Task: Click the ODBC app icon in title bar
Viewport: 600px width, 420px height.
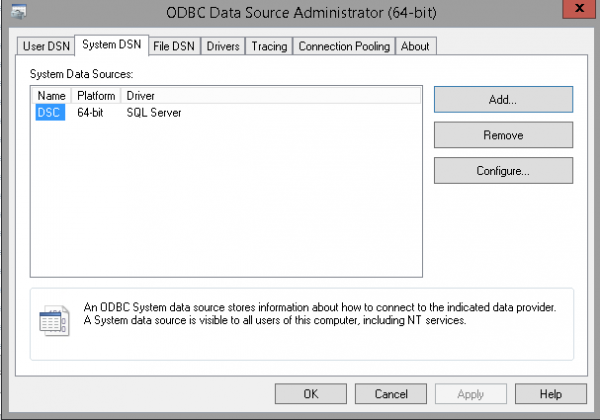Action: [x=18, y=12]
